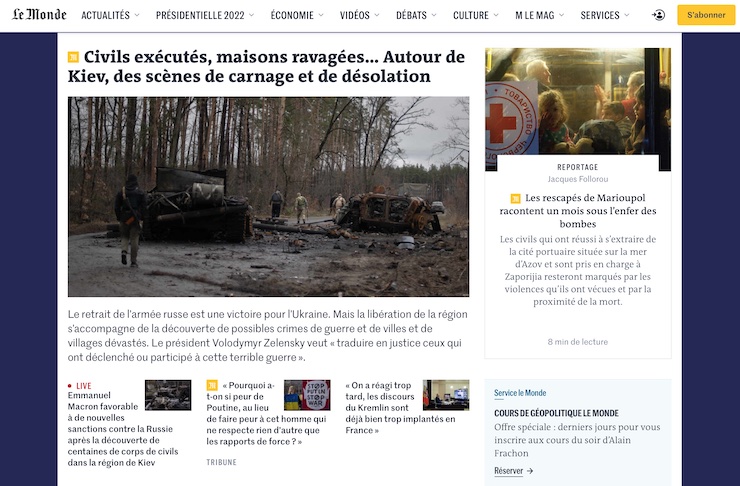Click the red LIVE indicator dot
Screen dimensions: 740x486
tap(70, 385)
